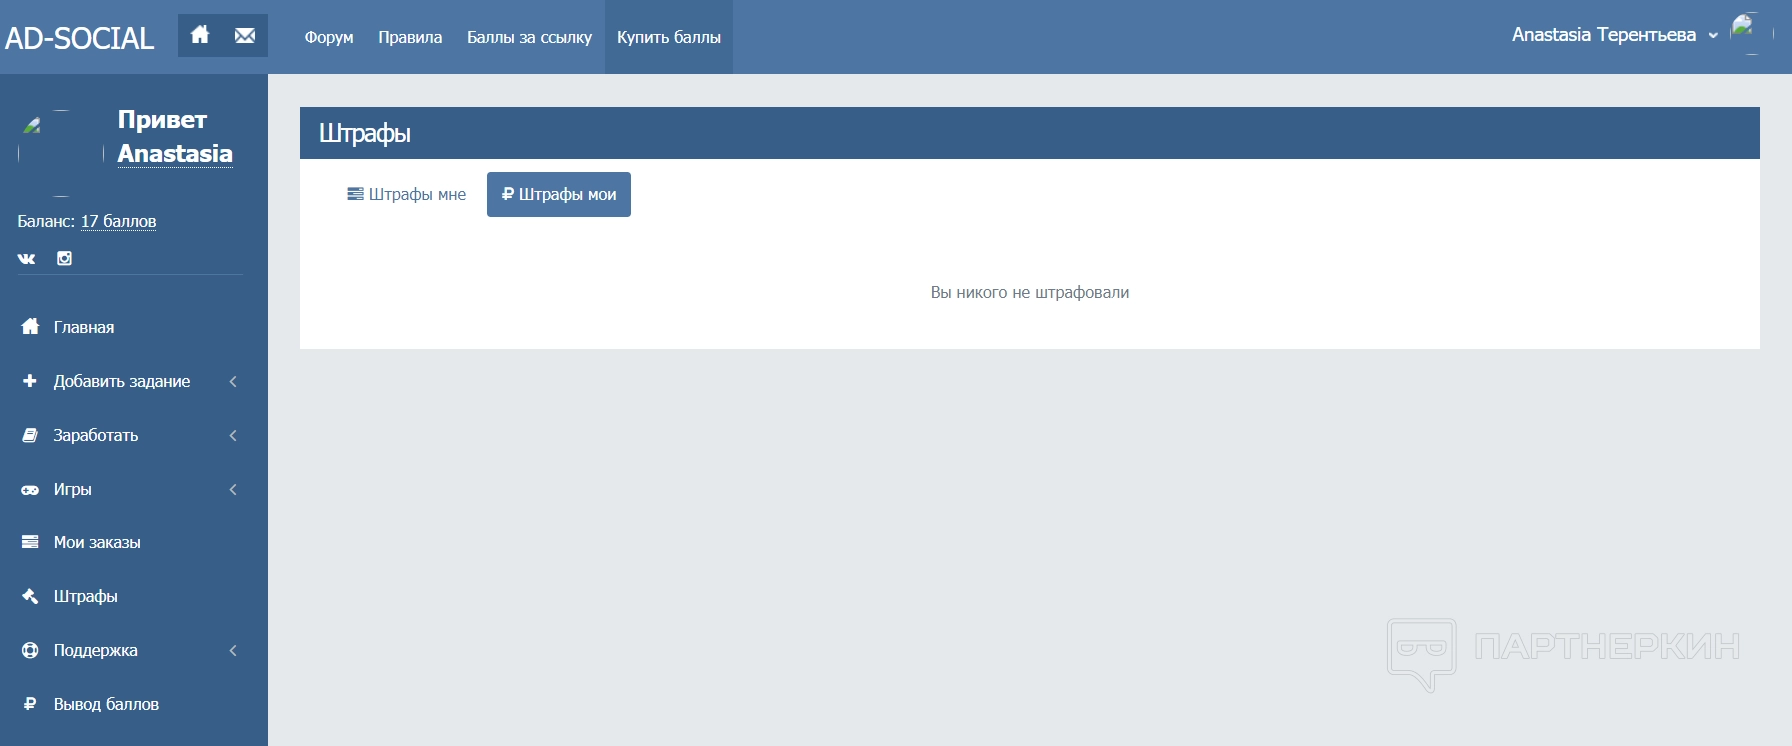The height and width of the screenshot is (746, 1792).
Task: Click the gamepad icon beside Игры
Action: (30, 490)
